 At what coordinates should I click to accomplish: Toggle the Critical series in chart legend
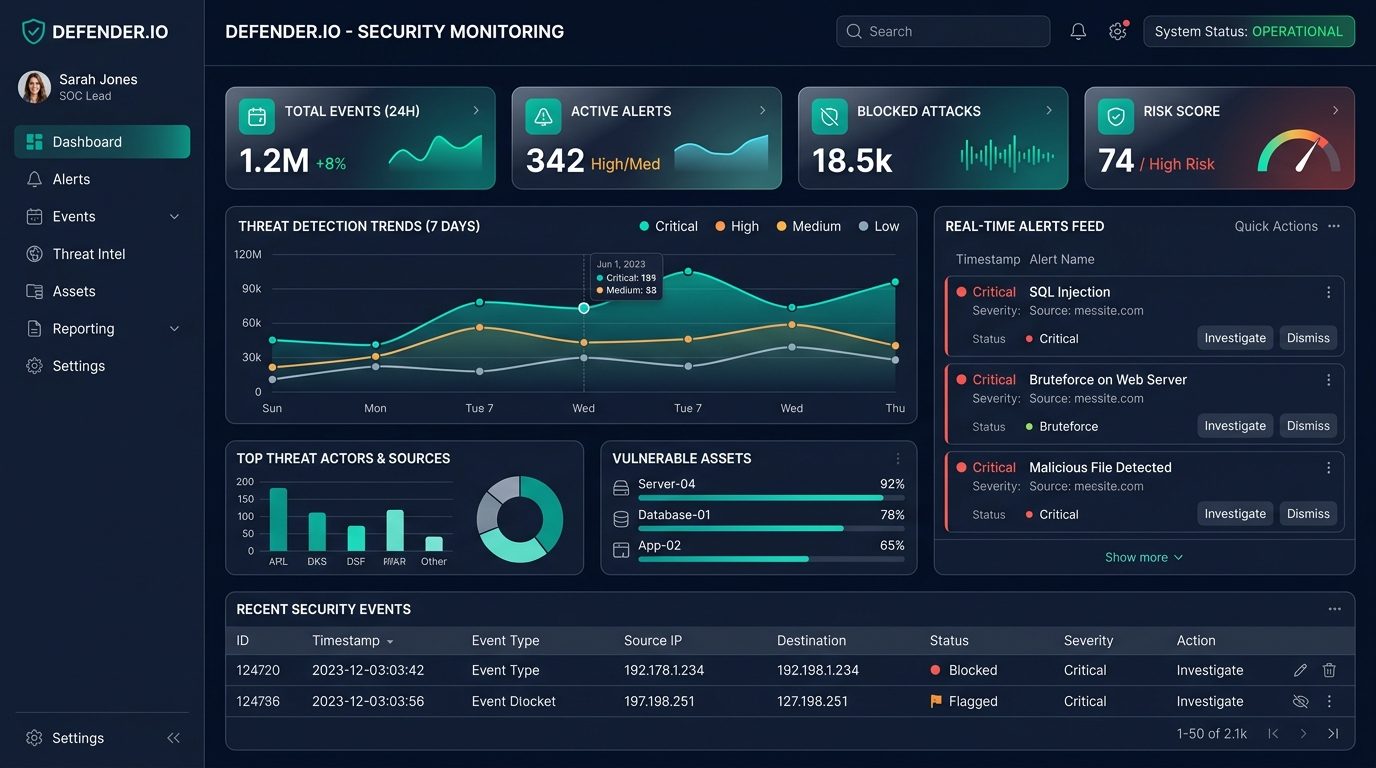pos(668,227)
